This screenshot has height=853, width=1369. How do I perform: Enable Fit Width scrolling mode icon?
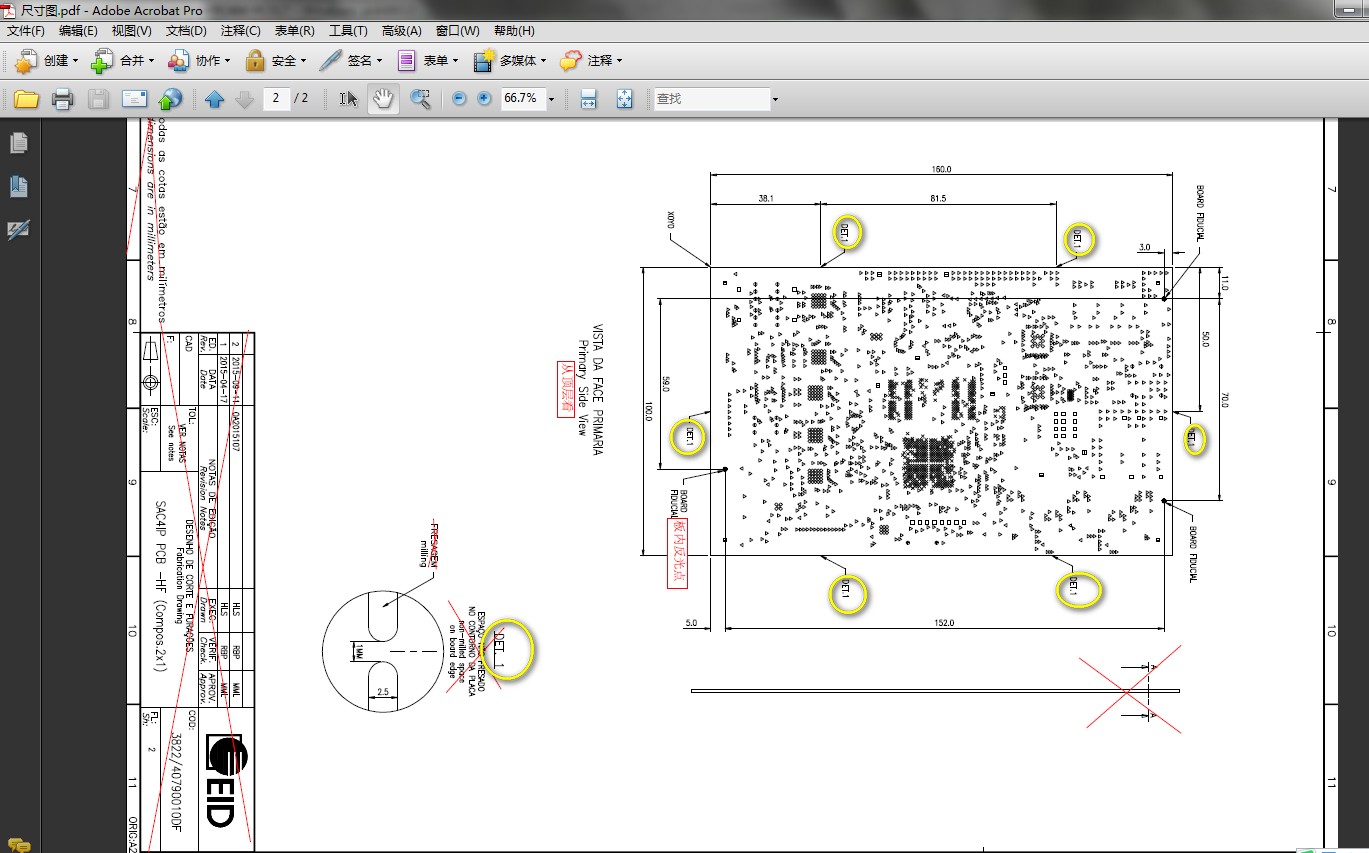[x=588, y=99]
